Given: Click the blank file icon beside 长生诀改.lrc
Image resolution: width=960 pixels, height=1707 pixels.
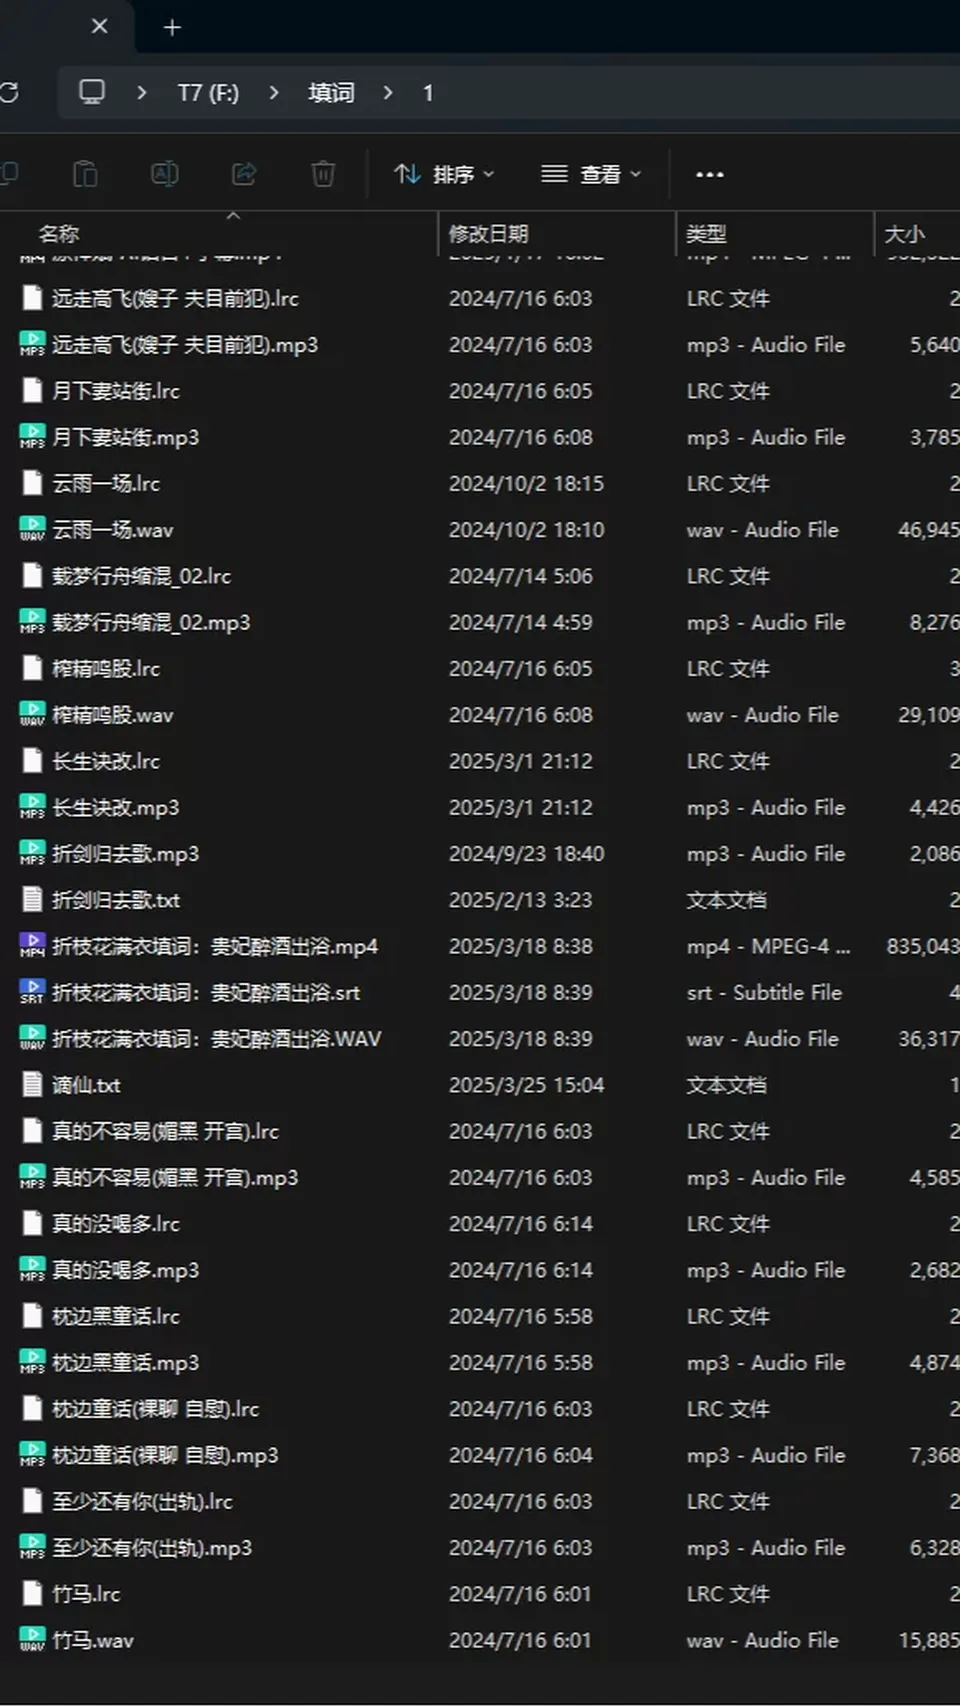Looking at the screenshot, I should click(x=32, y=761).
